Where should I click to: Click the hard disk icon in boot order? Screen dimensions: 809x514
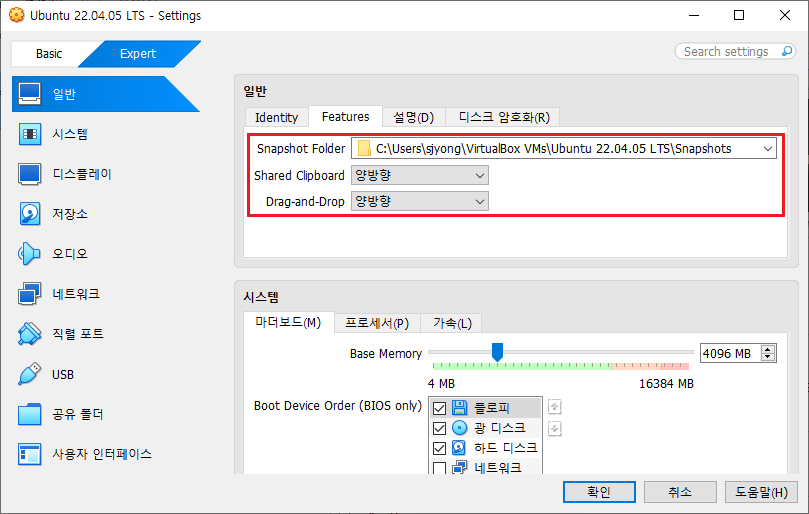[459, 447]
